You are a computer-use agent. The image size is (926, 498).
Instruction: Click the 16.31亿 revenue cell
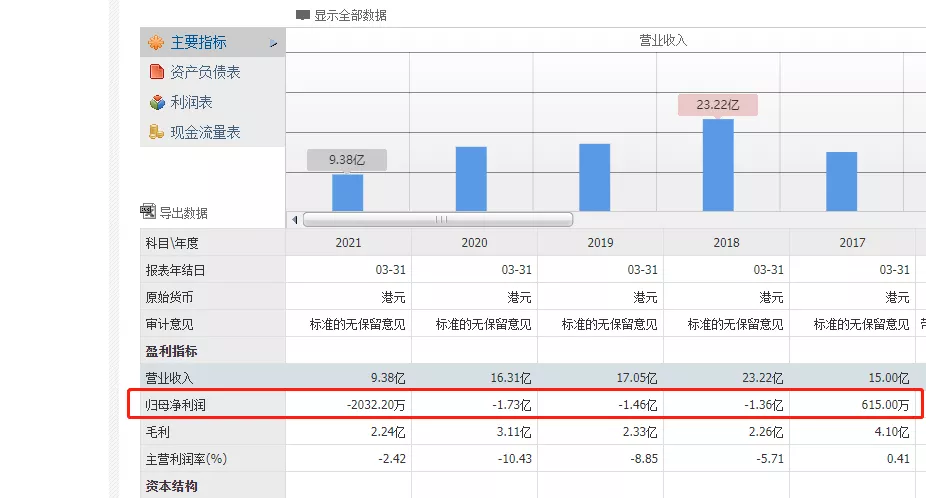(474, 378)
